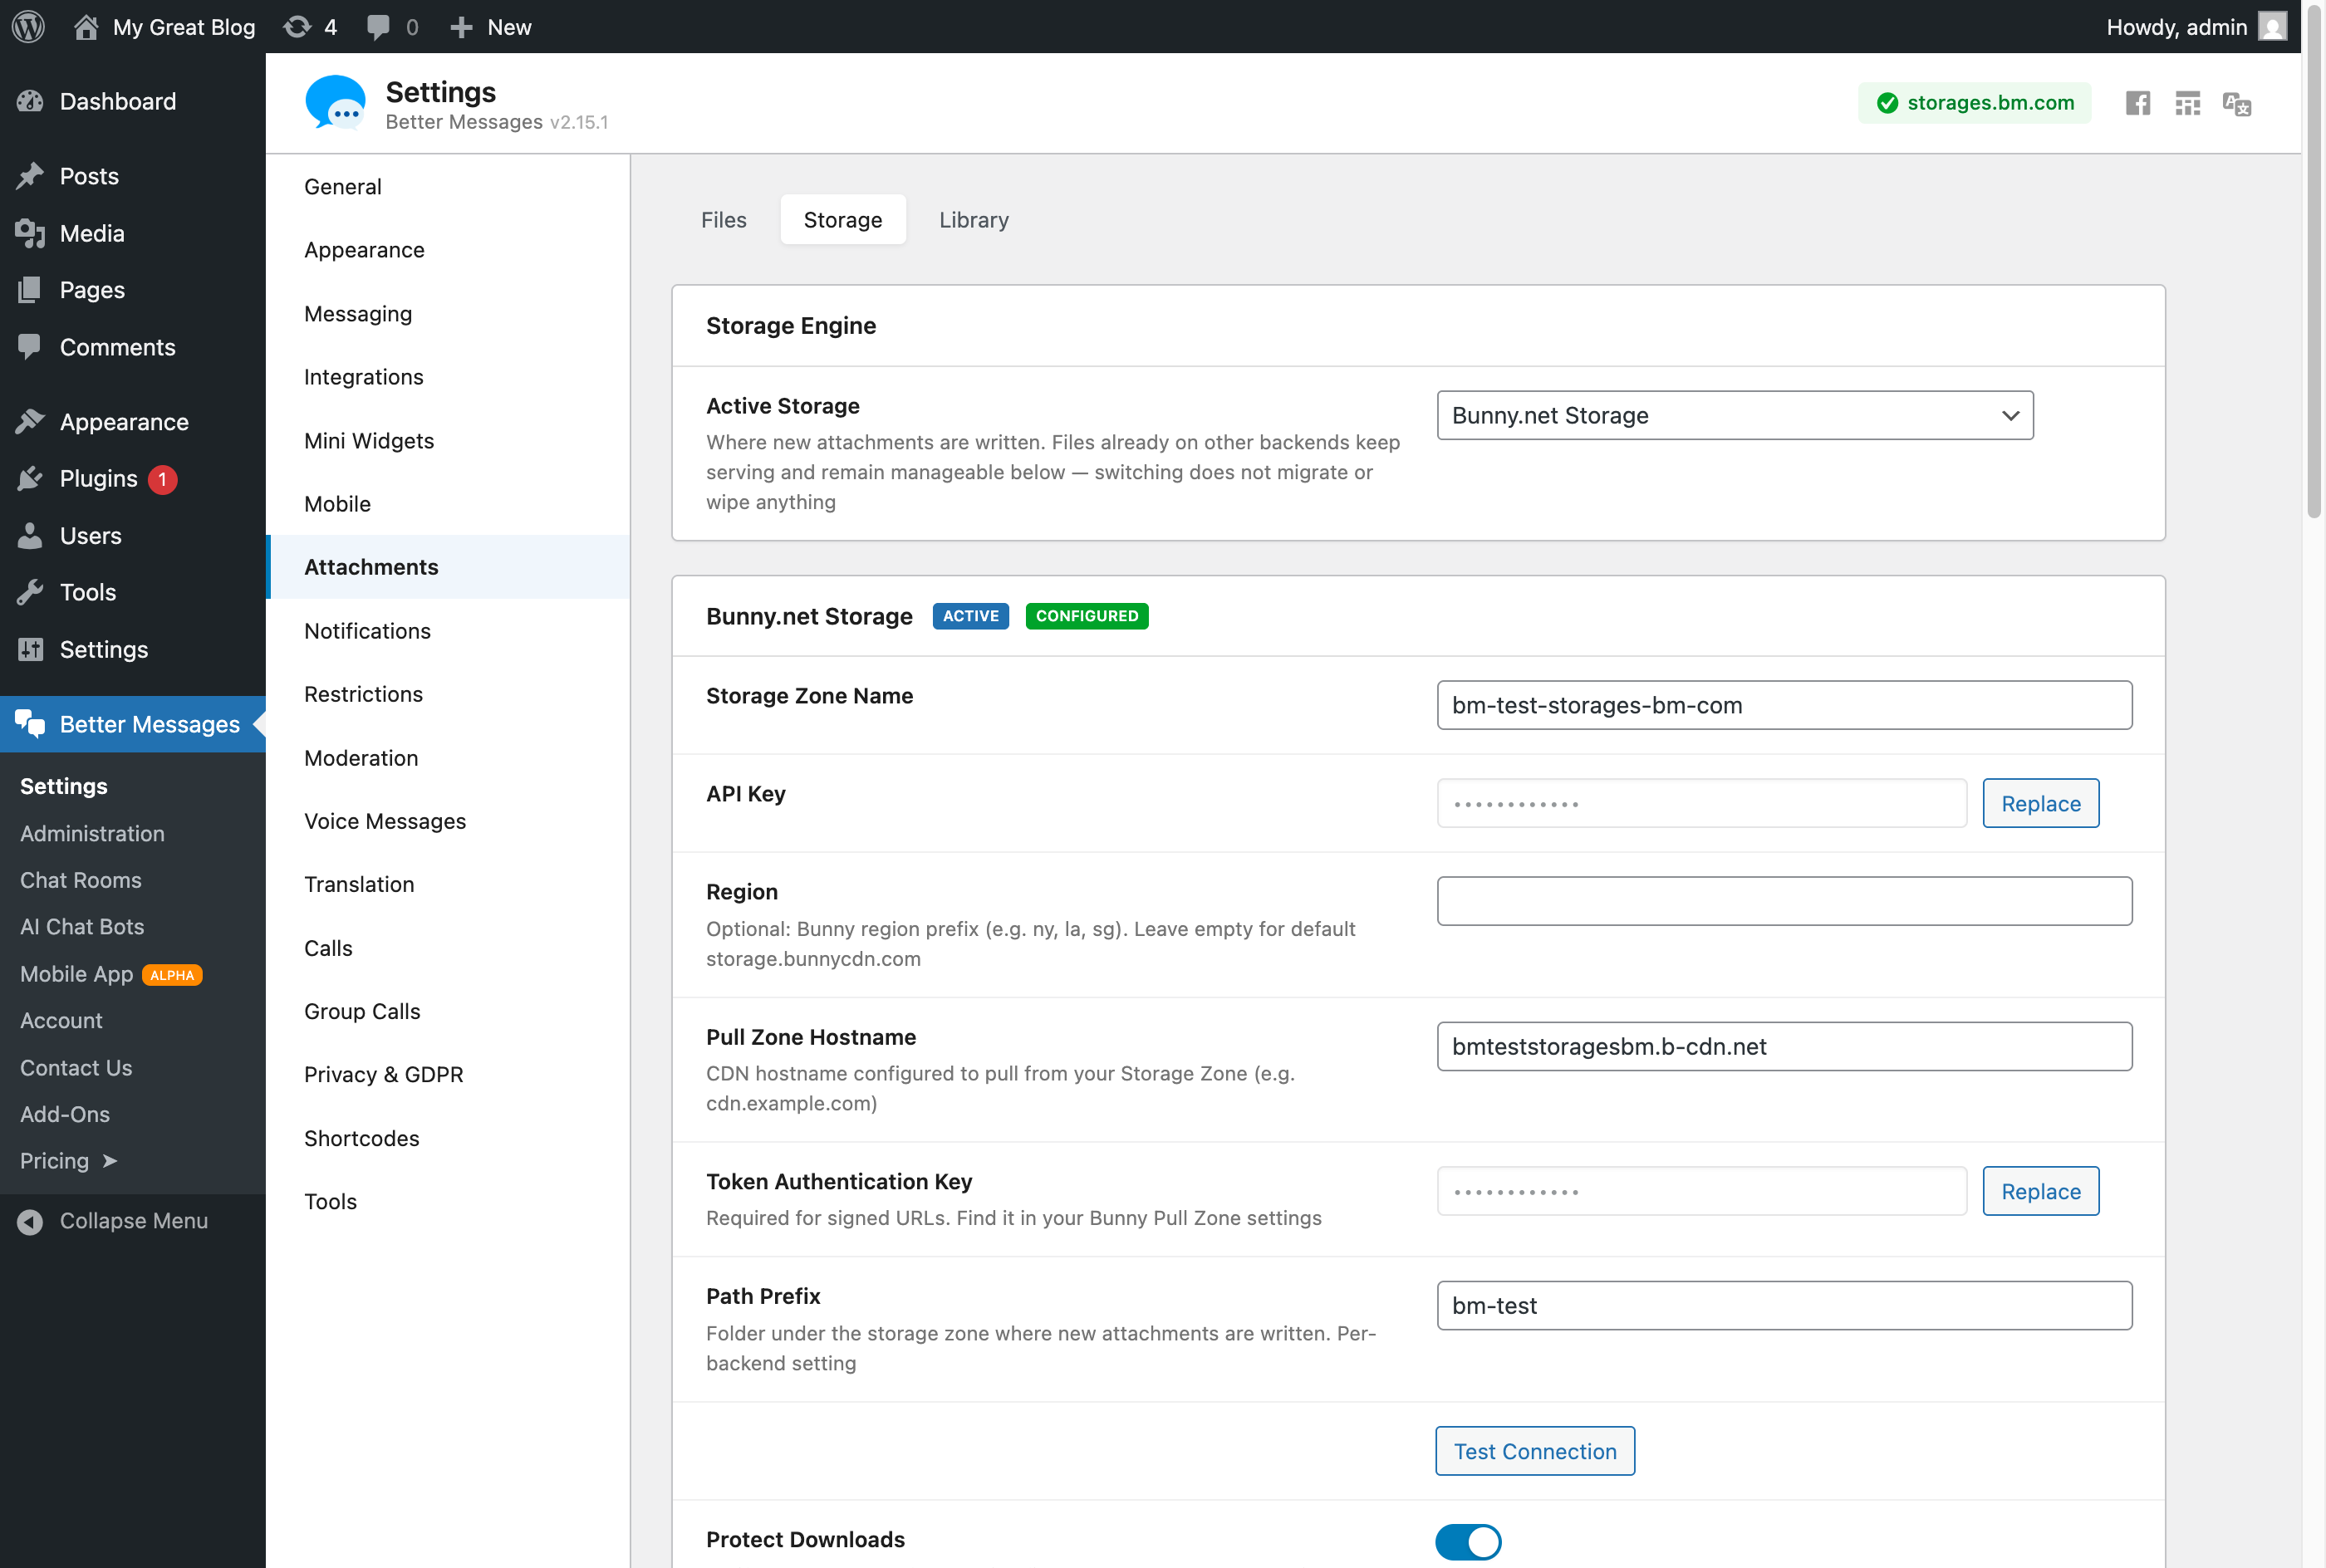
Task: Open the updates icon showing 4
Action: point(297,27)
